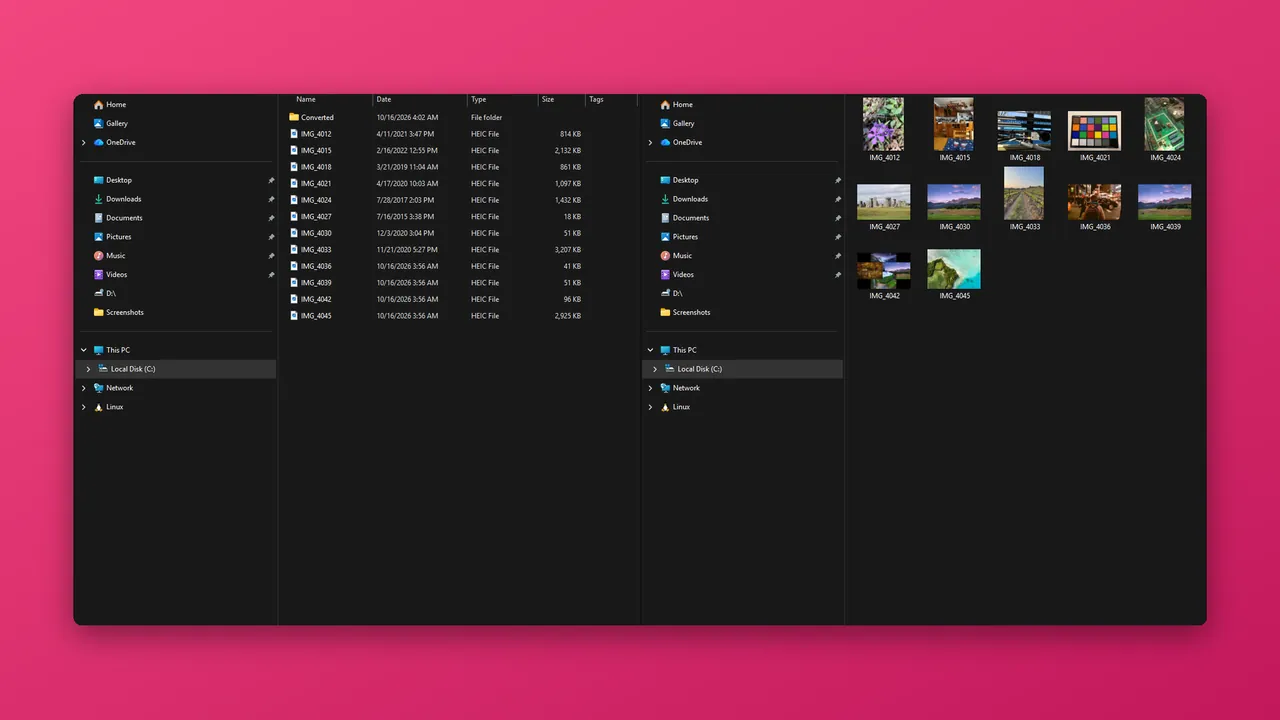Click the Network icon in the thumbnail-view window

[665, 388]
